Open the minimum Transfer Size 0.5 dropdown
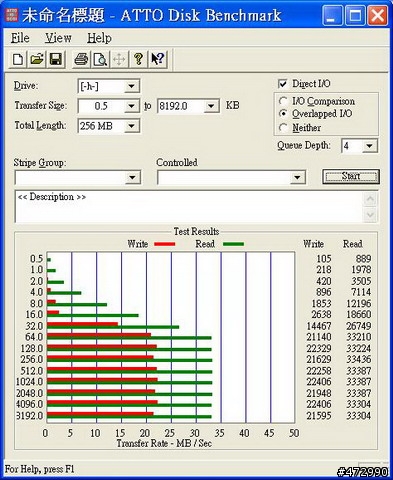The width and height of the screenshot is (393, 480). point(132,106)
